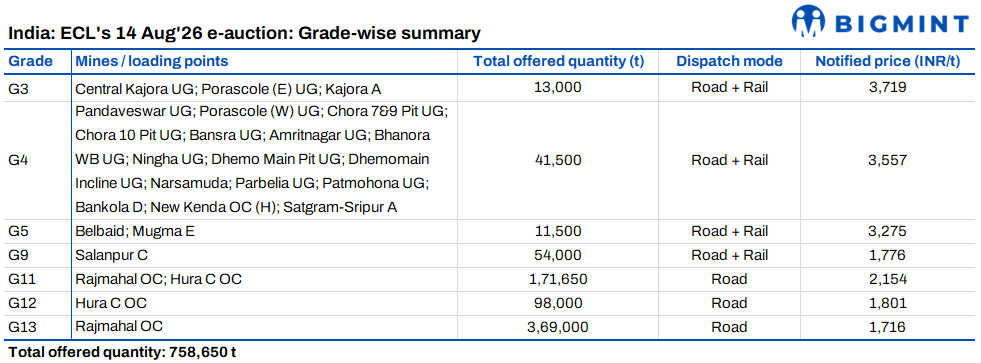Select the G13 grade cell
This screenshot has height=363, width=981.
[x=21, y=327]
